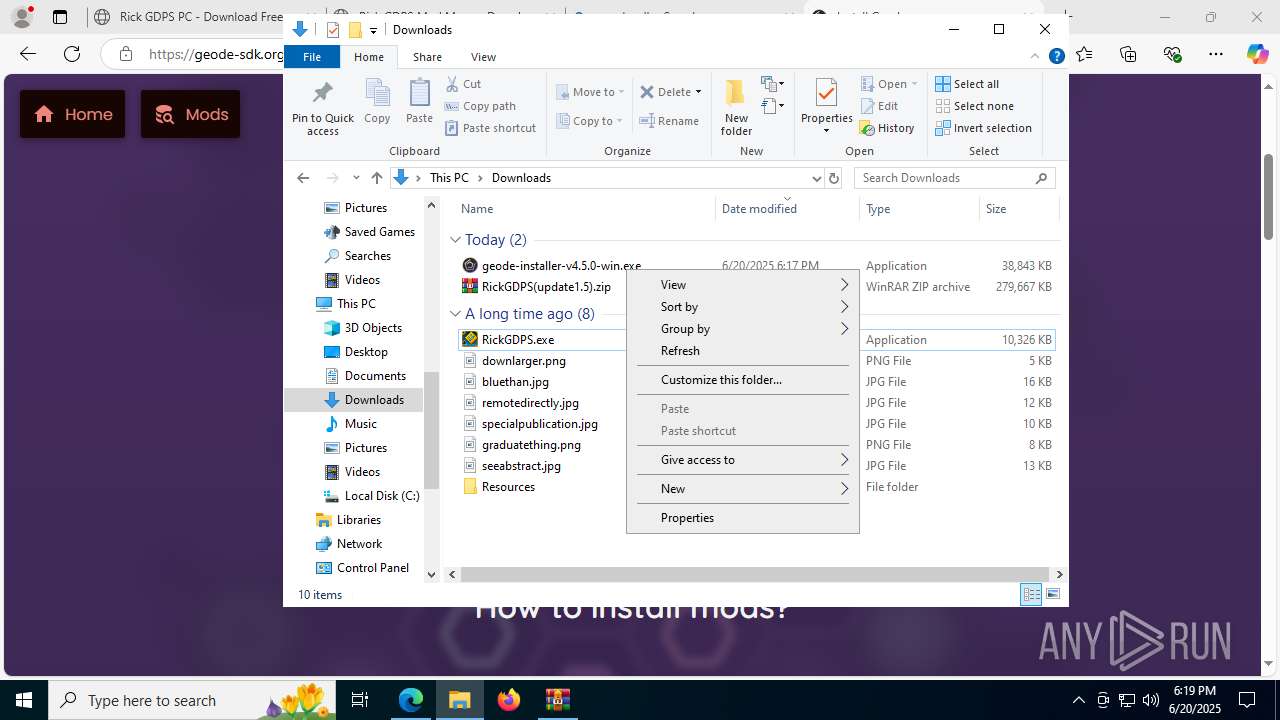Switch to large icons view button

click(1052, 595)
